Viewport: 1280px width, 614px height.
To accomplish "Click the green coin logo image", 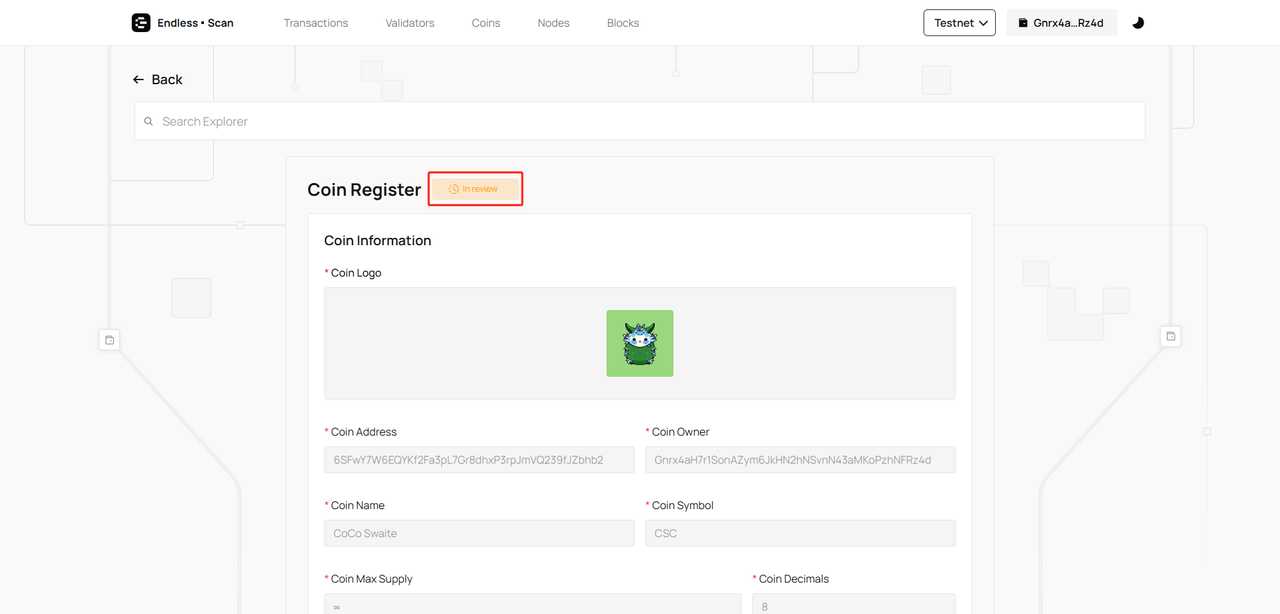I will pyautogui.click(x=640, y=343).
